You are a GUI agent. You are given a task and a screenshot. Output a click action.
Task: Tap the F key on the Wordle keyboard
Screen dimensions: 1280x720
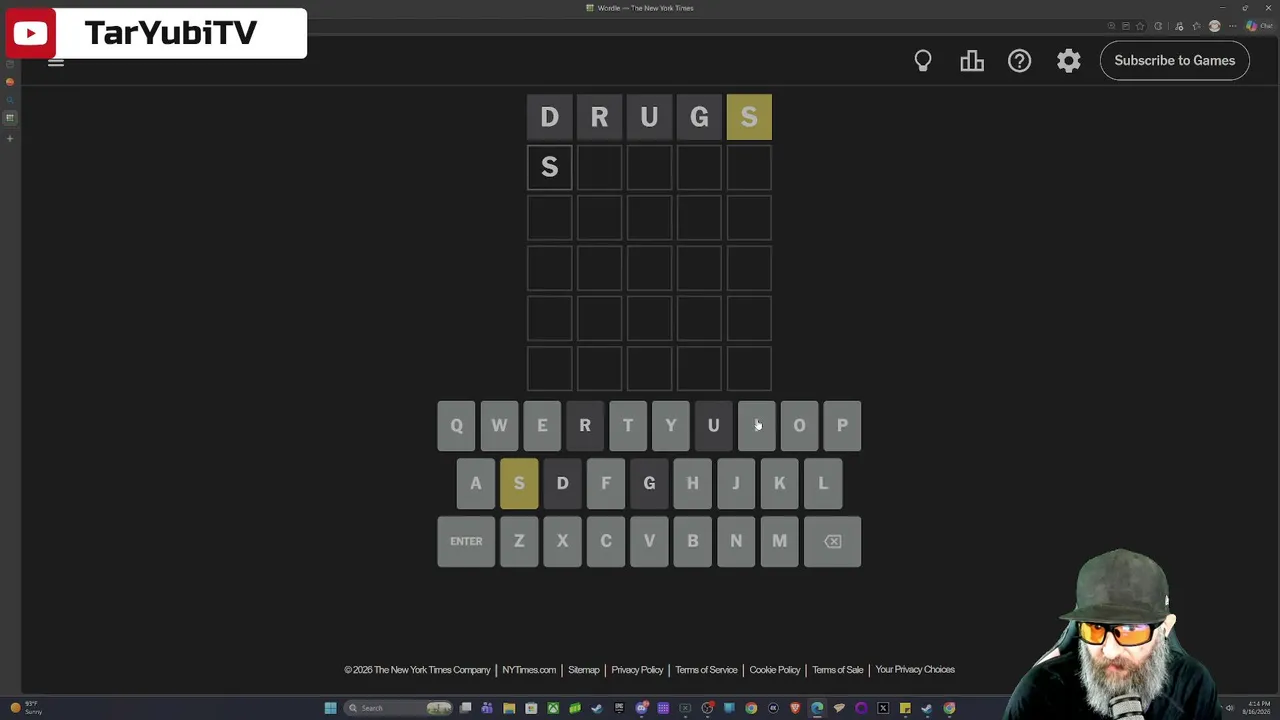[606, 484]
